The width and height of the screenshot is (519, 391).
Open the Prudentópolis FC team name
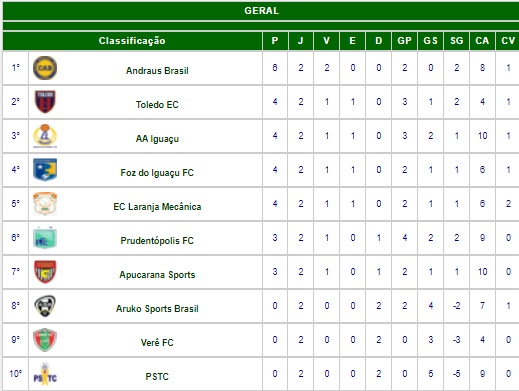(157, 241)
